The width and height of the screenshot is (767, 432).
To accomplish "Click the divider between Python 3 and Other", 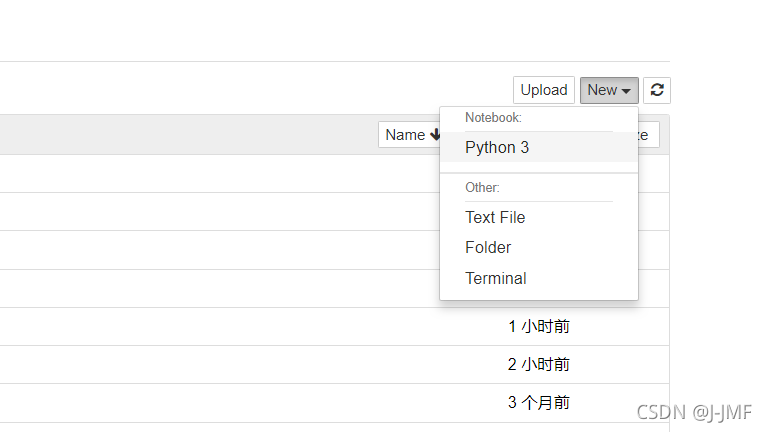I will coord(539,173).
